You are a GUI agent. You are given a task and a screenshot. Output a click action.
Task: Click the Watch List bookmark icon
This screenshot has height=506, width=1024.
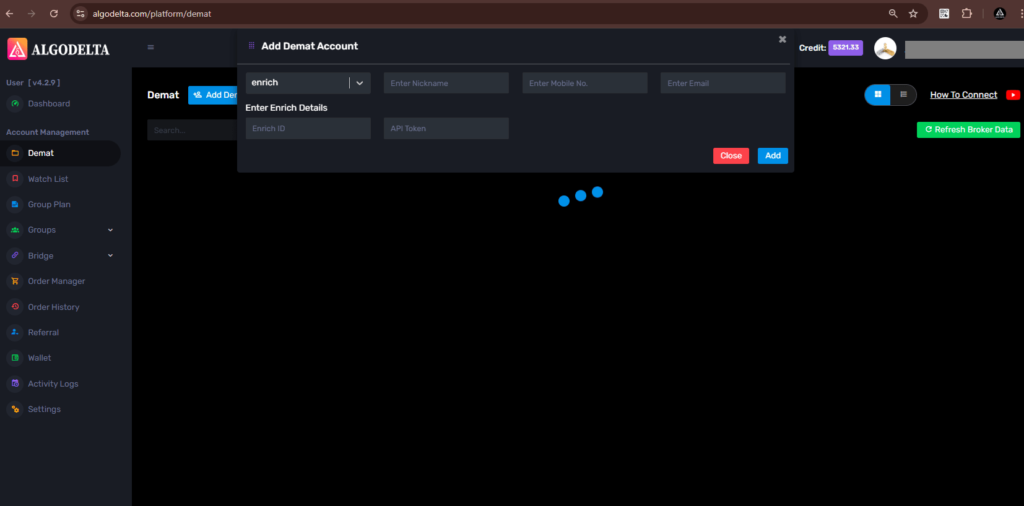click(x=14, y=179)
